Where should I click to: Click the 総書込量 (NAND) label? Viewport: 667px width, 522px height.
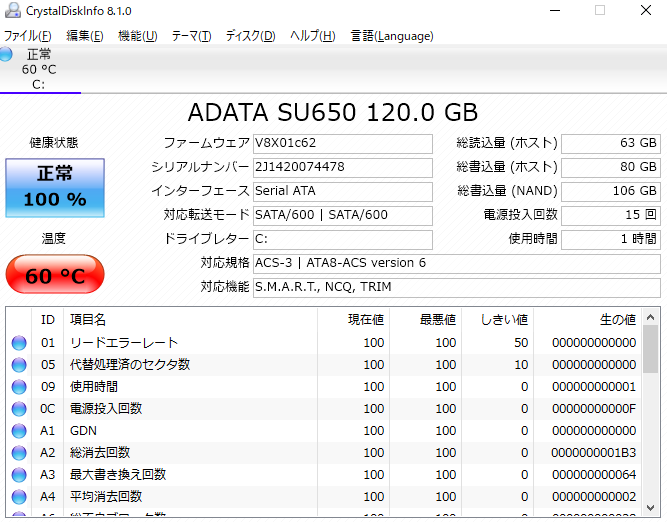point(507,191)
